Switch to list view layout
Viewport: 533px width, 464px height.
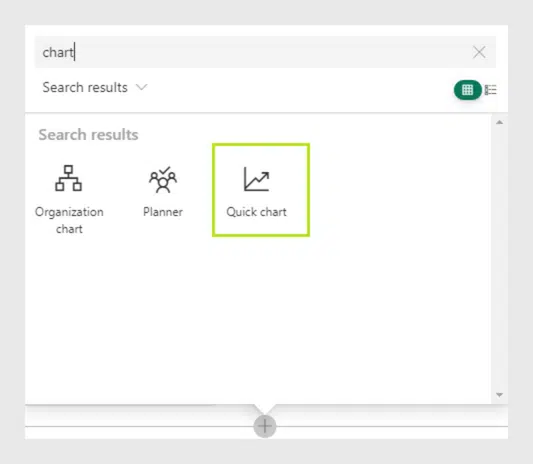pos(491,90)
